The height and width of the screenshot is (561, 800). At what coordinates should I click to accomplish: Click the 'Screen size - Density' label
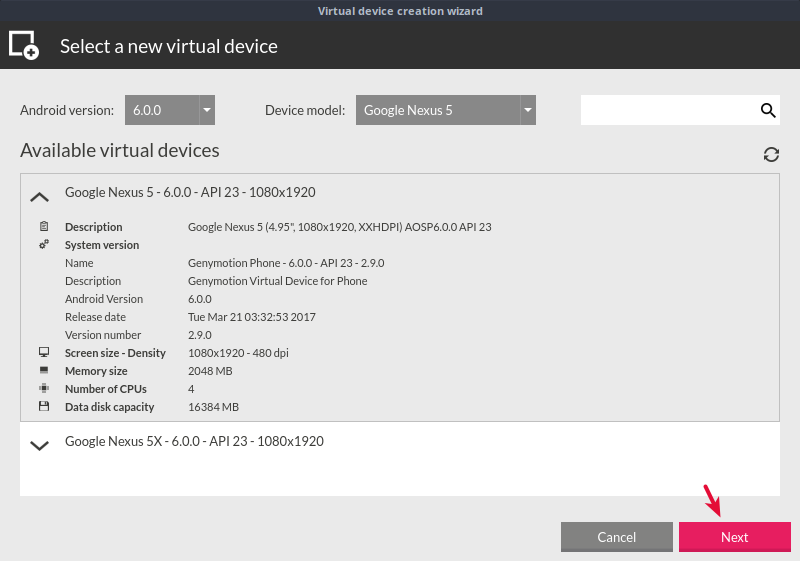pos(115,353)
